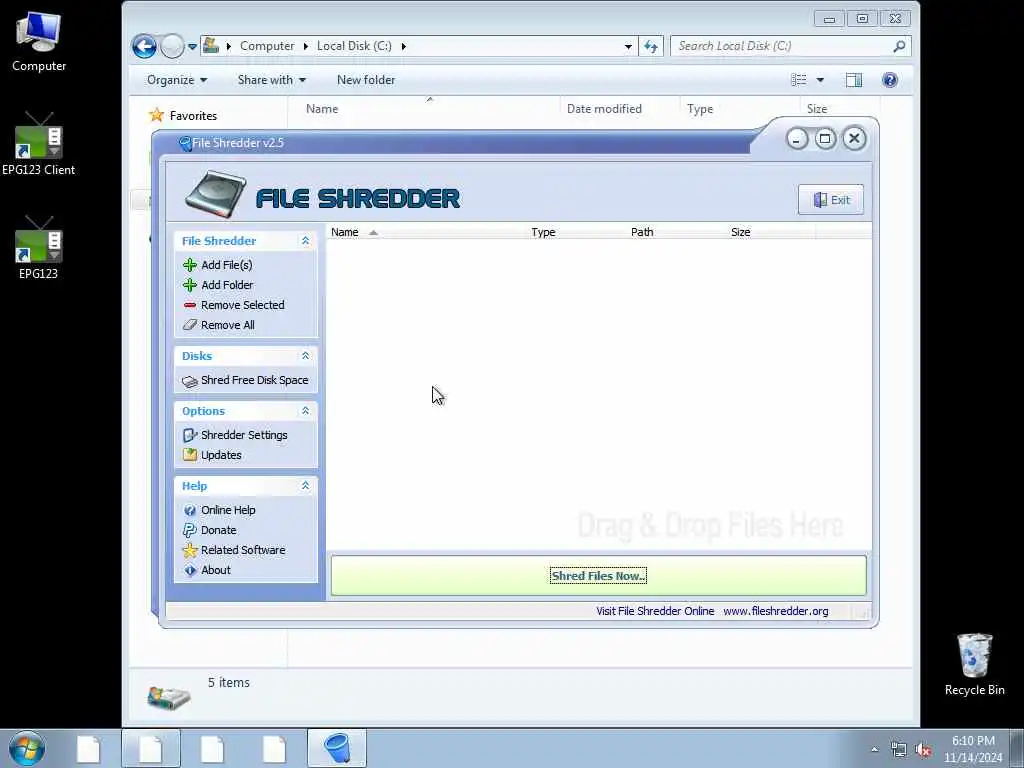Viewport: 1024px width, 768px height.
Task: Select the Recycle Bin desktop icon
Action: point(974,664)
